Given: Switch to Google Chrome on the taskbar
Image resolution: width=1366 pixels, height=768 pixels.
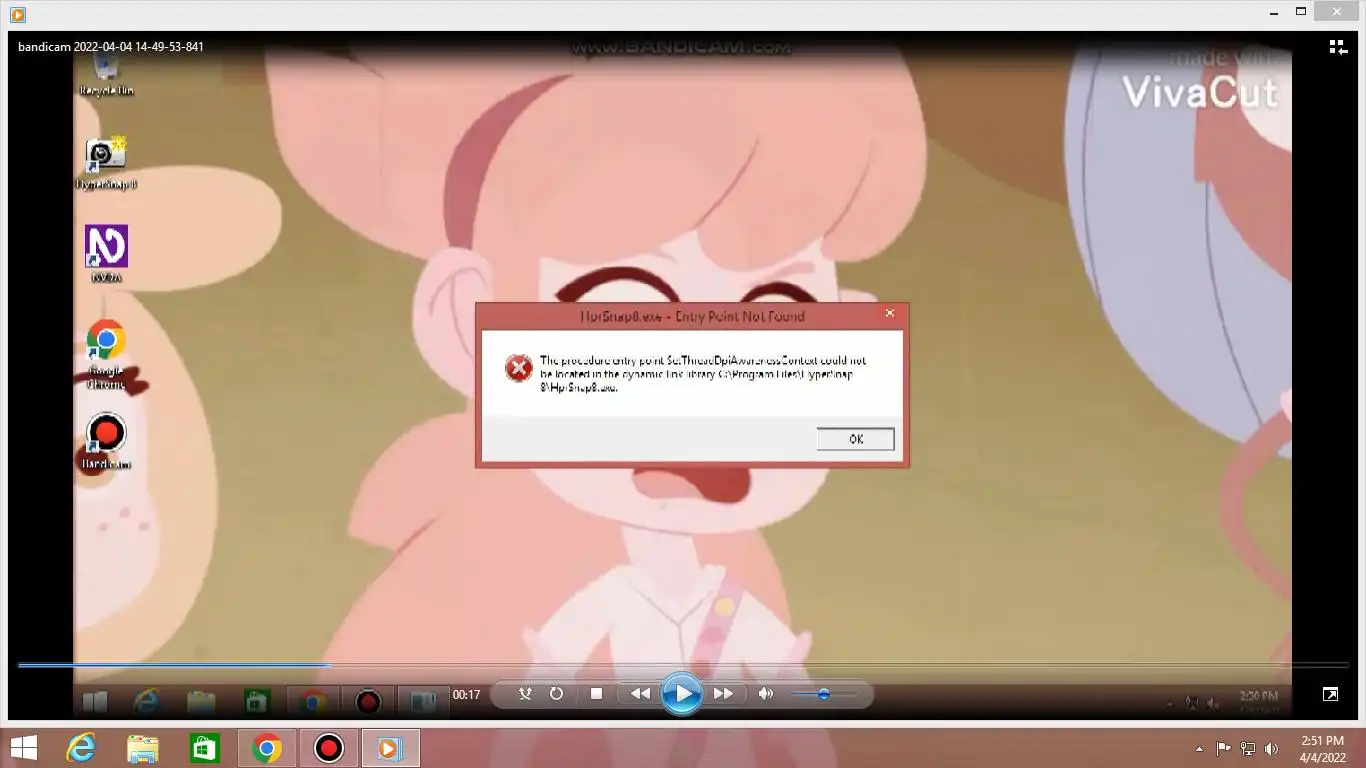Looking at the screenshot, I should 267,748.
